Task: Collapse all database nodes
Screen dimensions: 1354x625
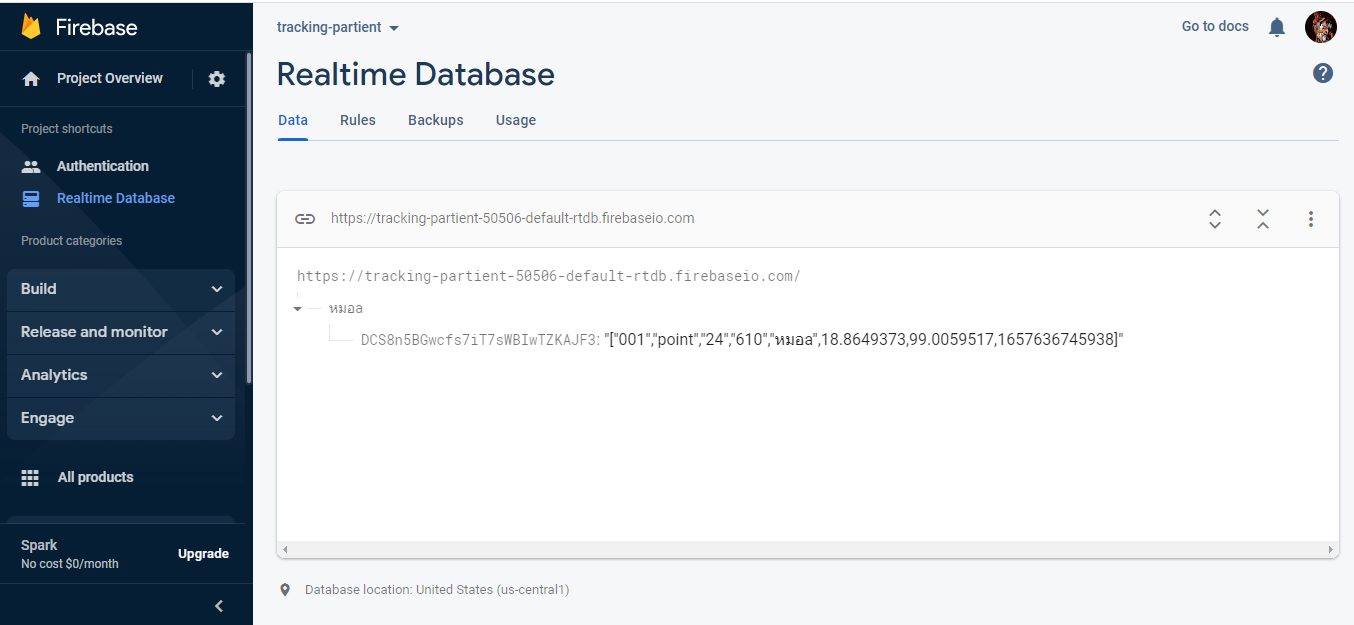Action: click(x=1263, y=219)
